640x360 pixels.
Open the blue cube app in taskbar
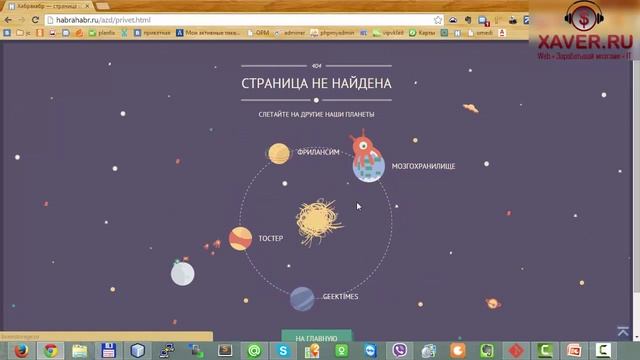pyautogui.click(x=138, y=351)
